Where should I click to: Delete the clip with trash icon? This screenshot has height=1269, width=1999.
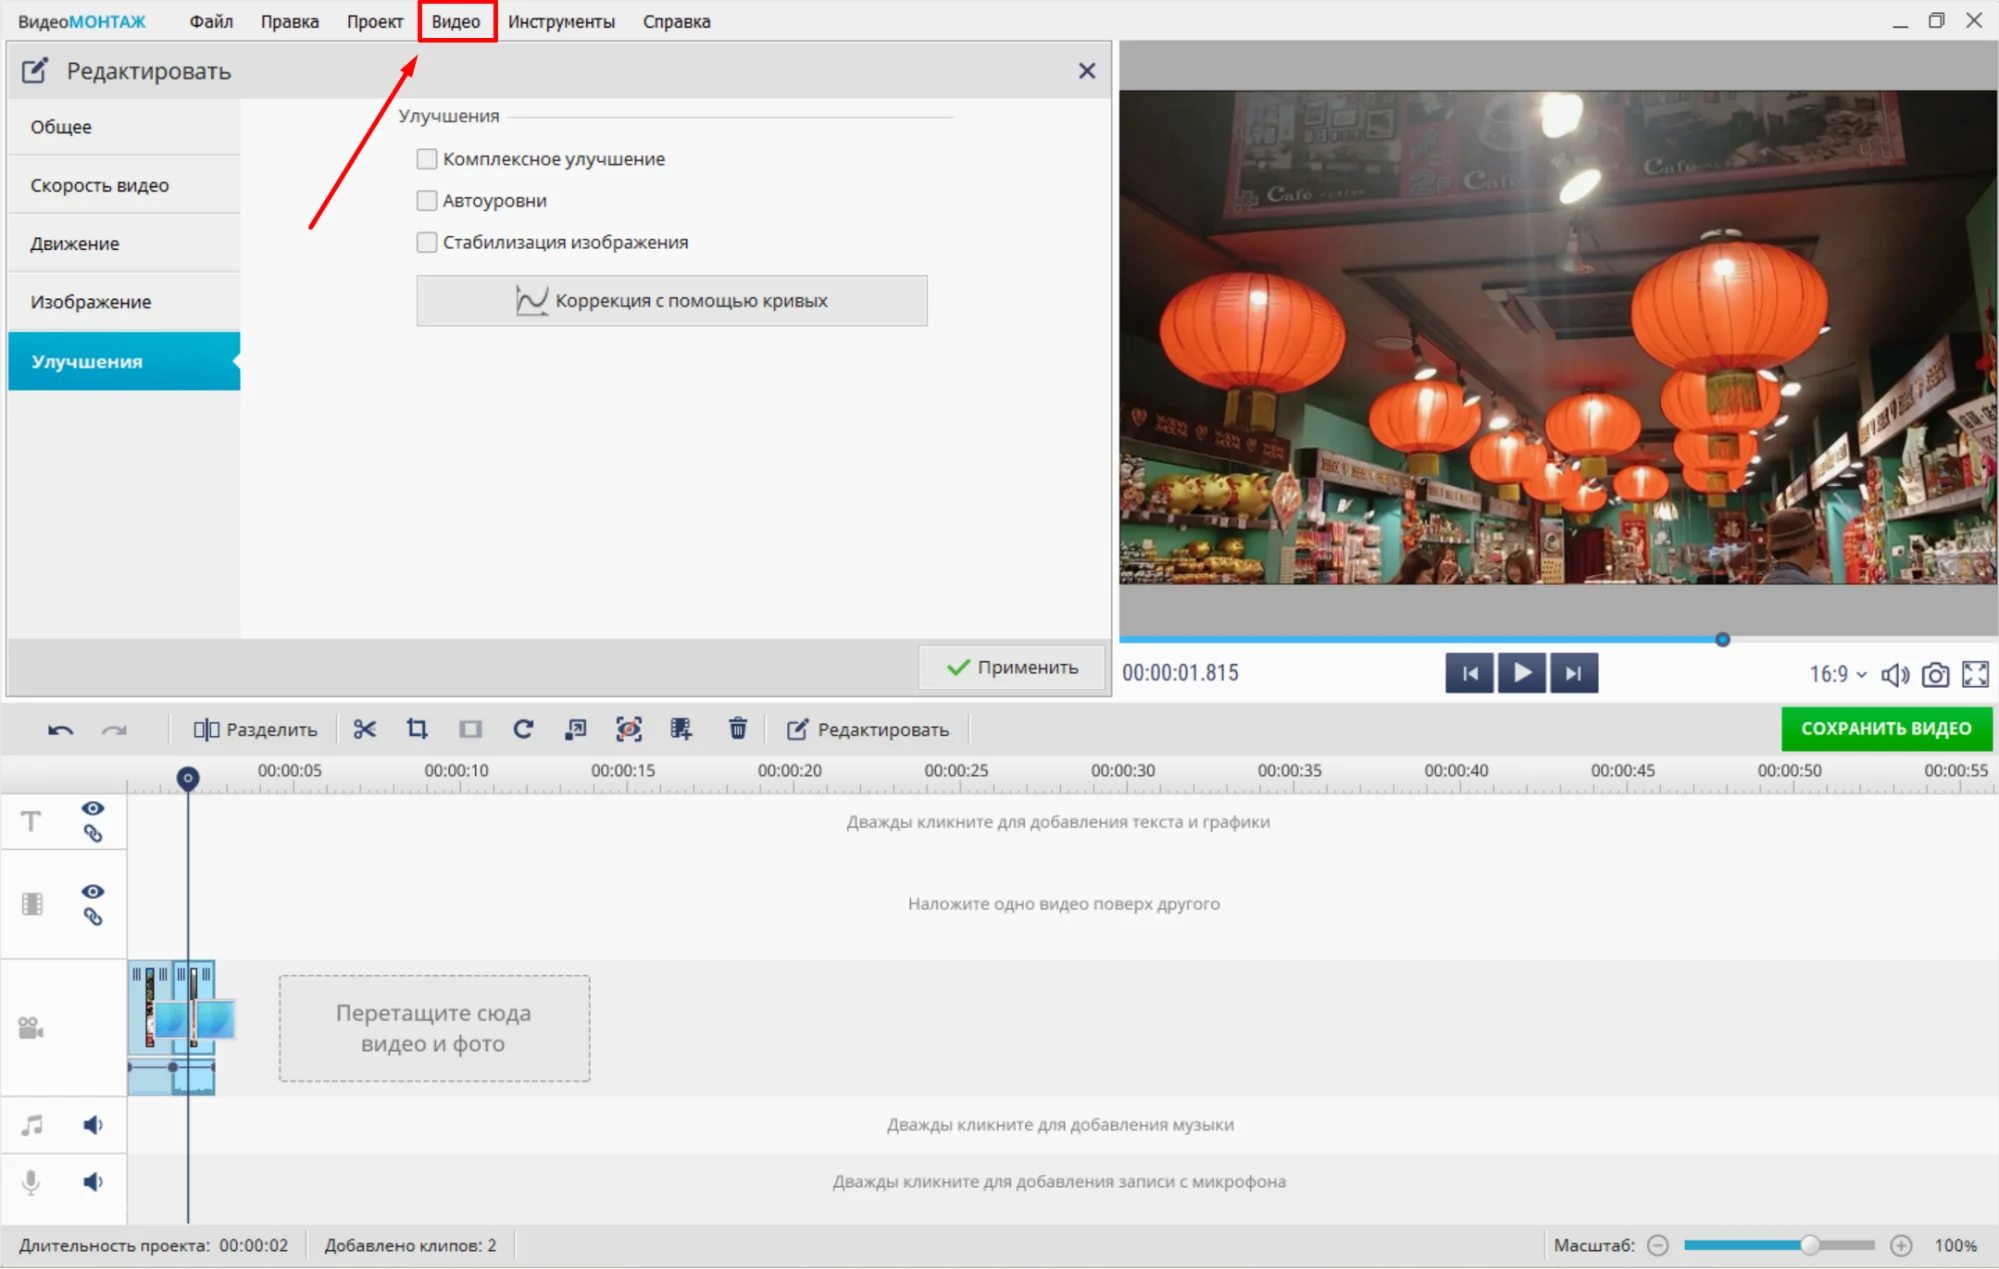point(738,728)
